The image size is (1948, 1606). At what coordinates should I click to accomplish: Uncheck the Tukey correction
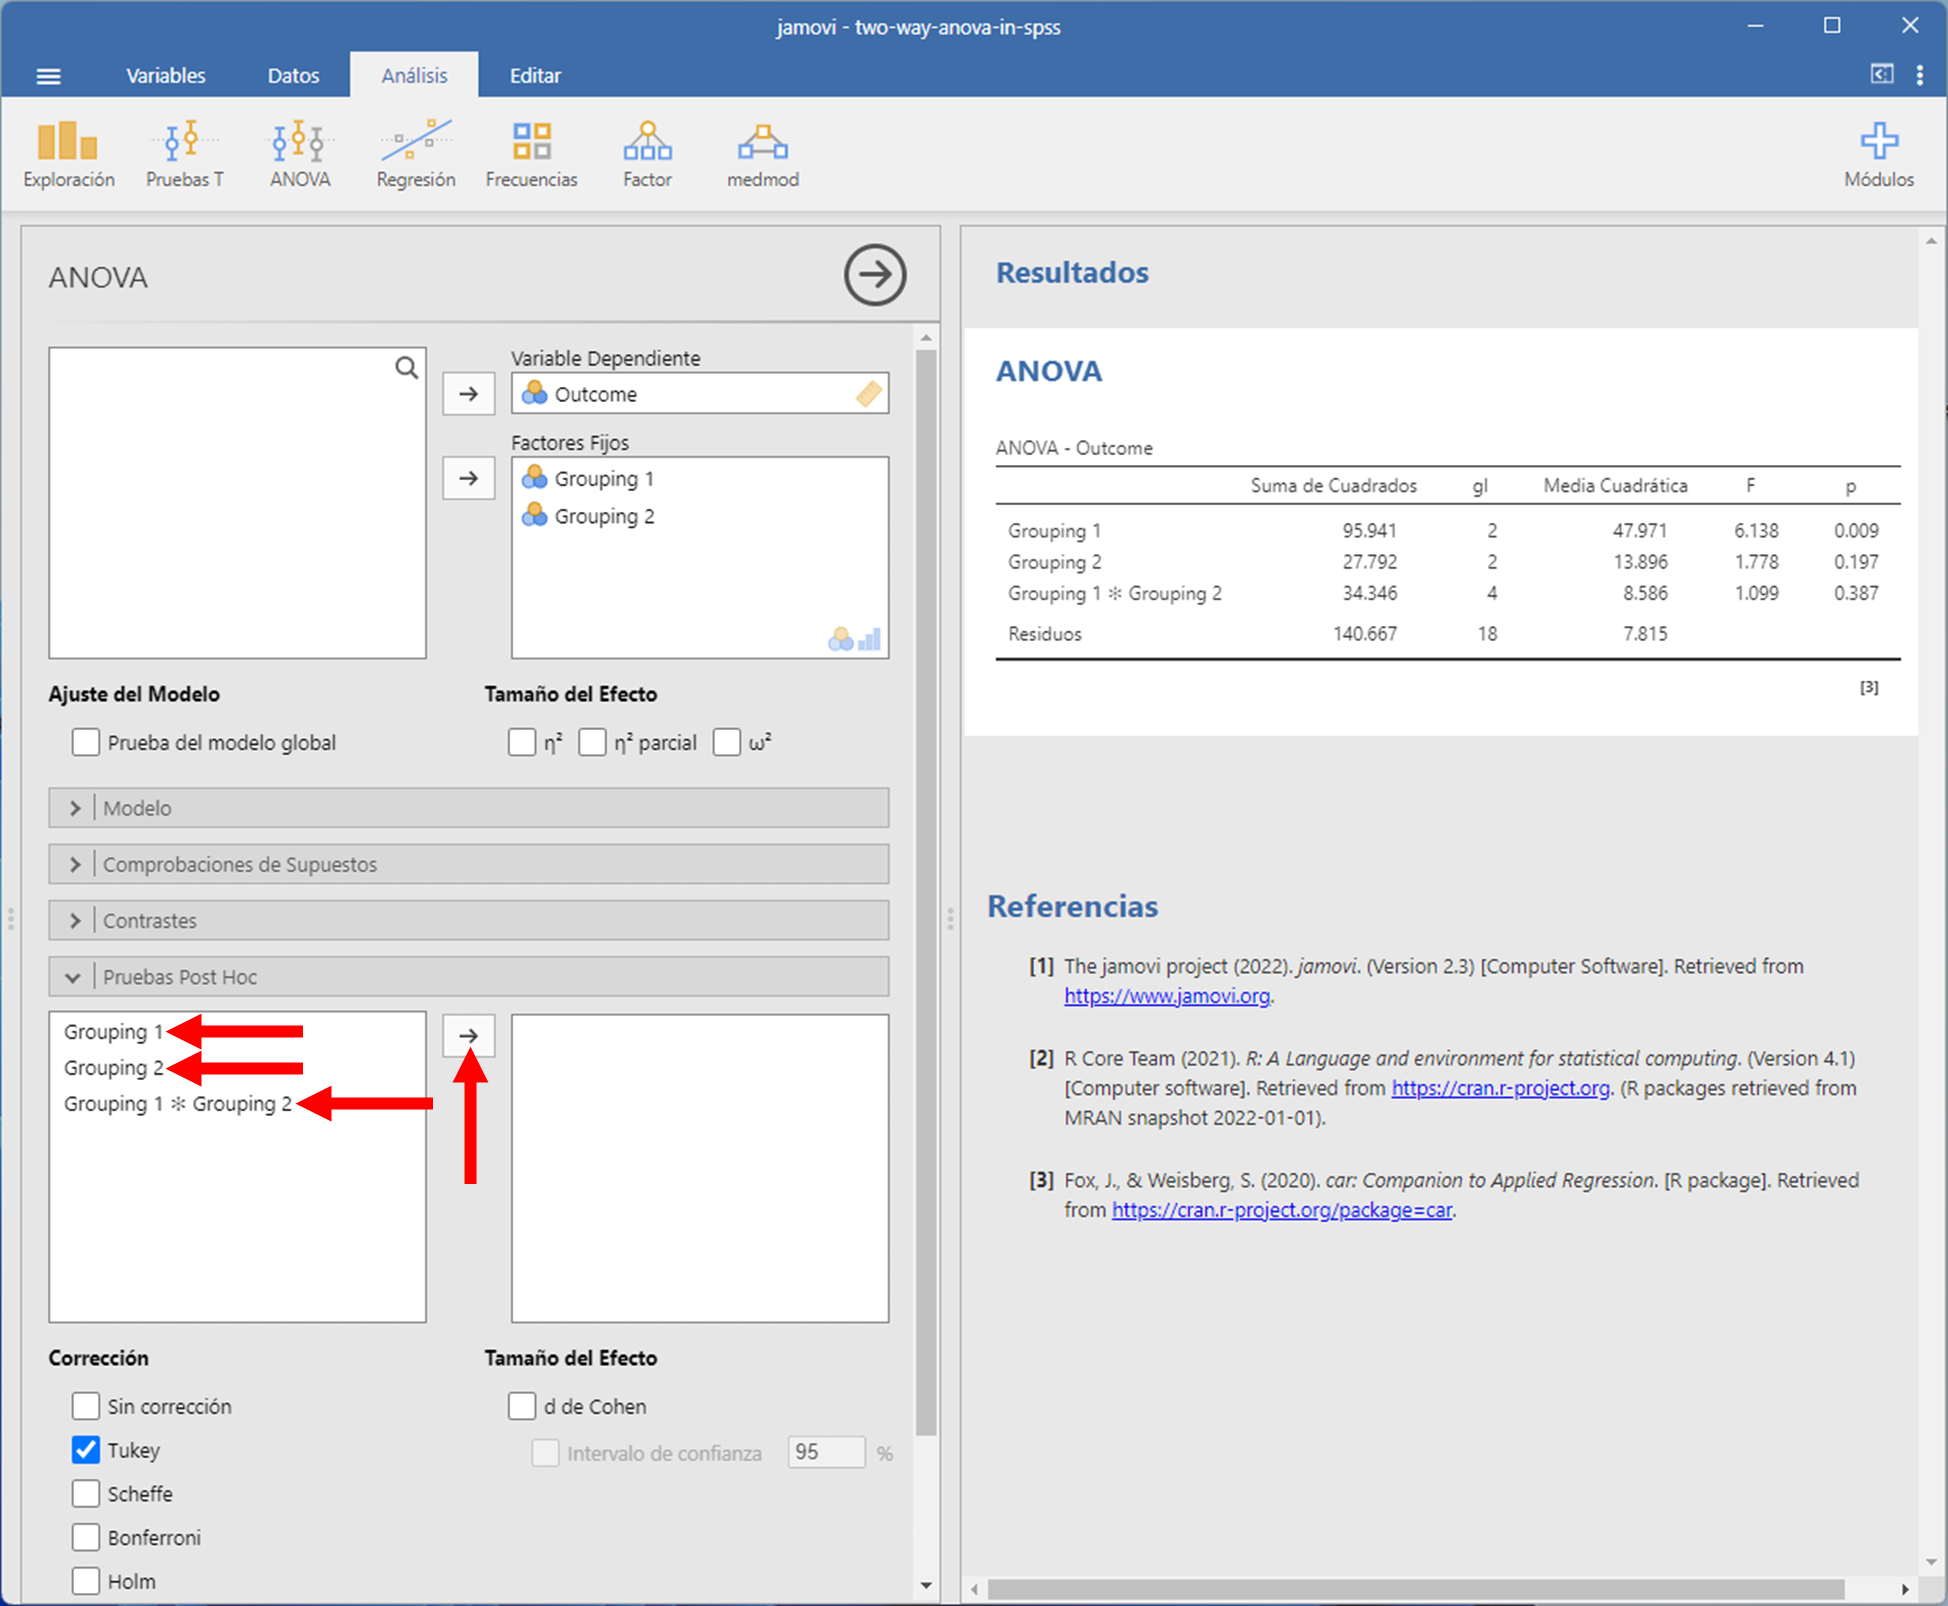pyautogui.click(x=86, y=1450)
